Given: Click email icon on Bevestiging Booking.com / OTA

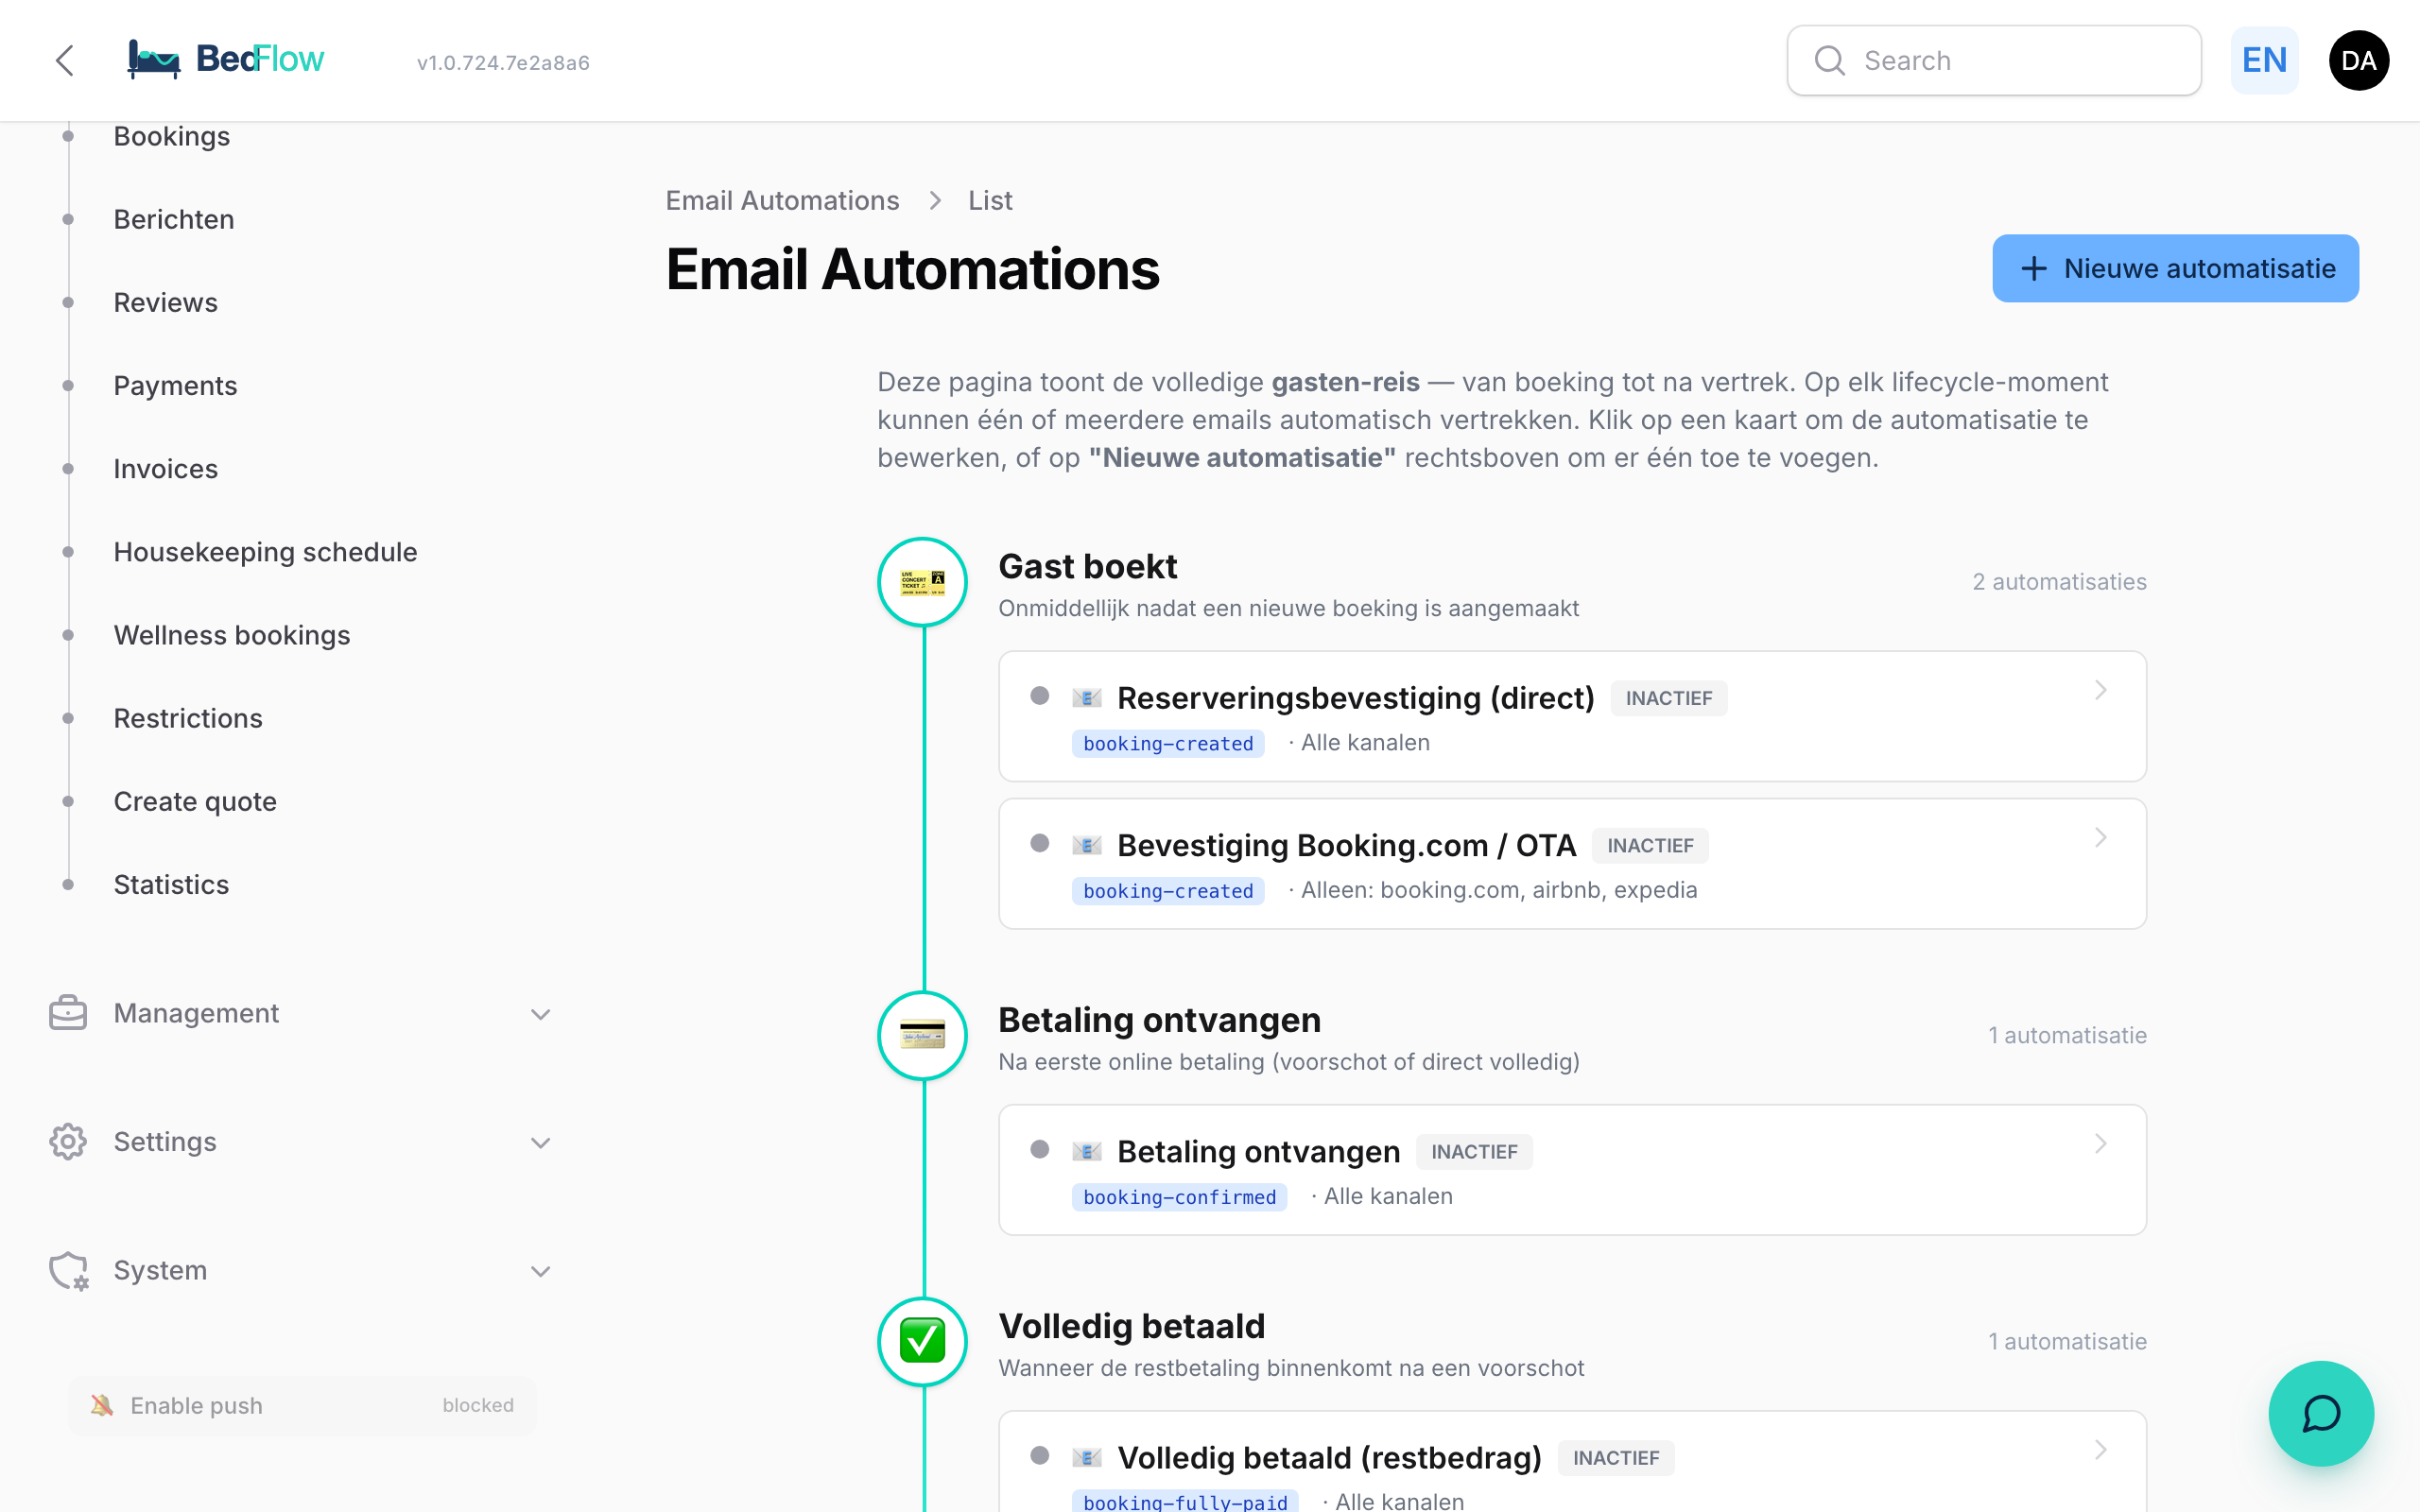Looking at the screenshot, I should [x=1086, y=845].
